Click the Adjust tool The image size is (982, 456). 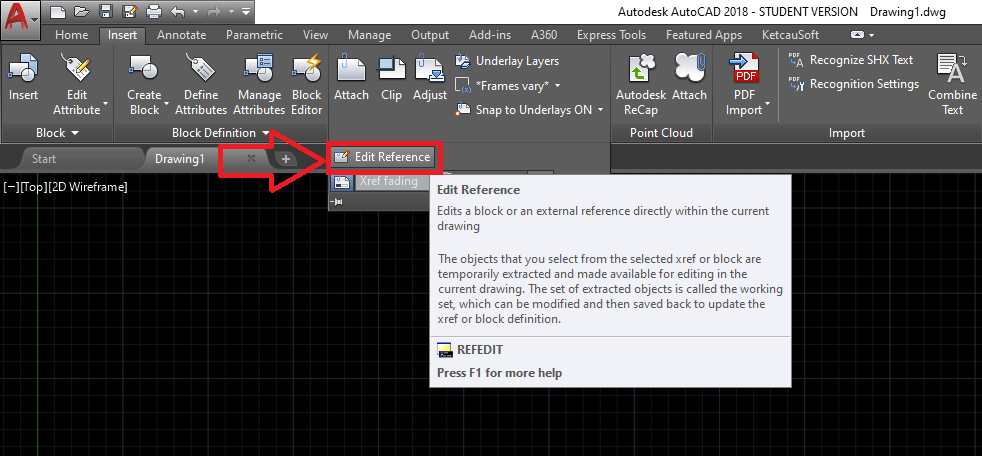click(x=430, y=78)
